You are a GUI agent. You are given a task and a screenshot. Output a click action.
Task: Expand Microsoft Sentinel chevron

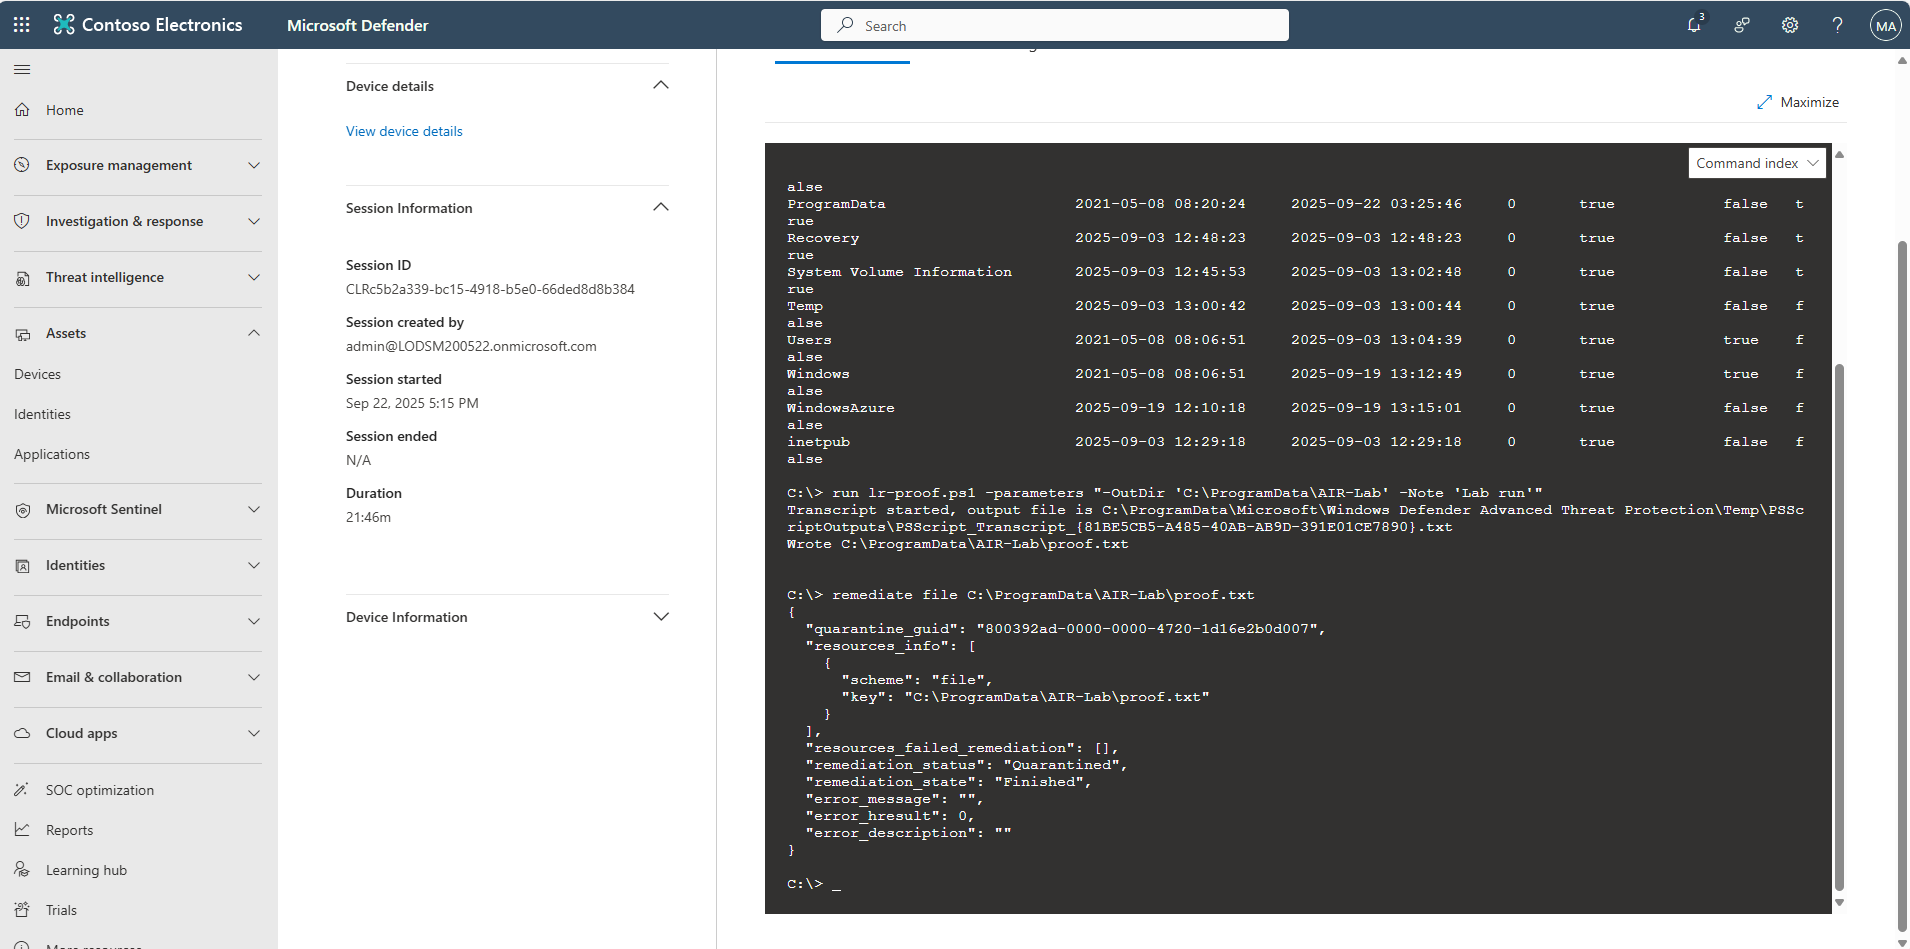pos(254,509)
